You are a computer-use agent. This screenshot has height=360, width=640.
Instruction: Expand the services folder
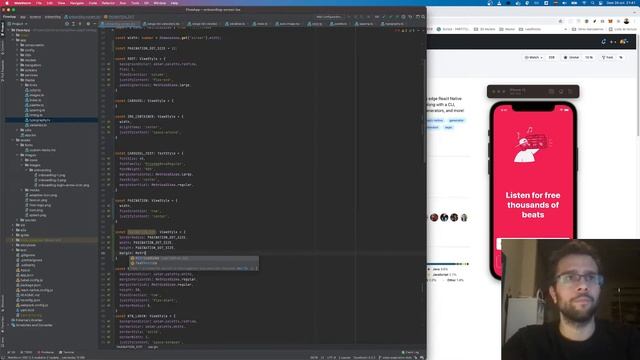(x=18, y=75)
